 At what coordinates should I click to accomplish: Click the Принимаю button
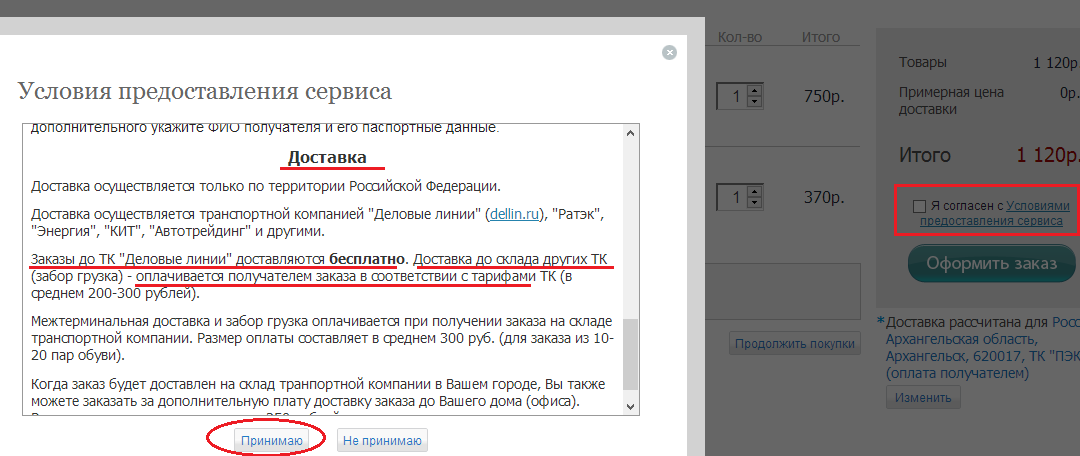[271, 440]
